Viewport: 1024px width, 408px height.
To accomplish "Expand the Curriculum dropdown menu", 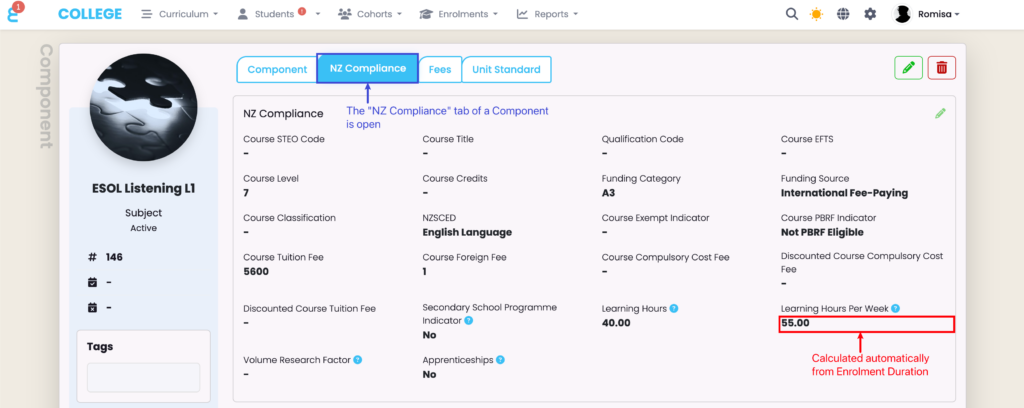I will coord(181,14).
